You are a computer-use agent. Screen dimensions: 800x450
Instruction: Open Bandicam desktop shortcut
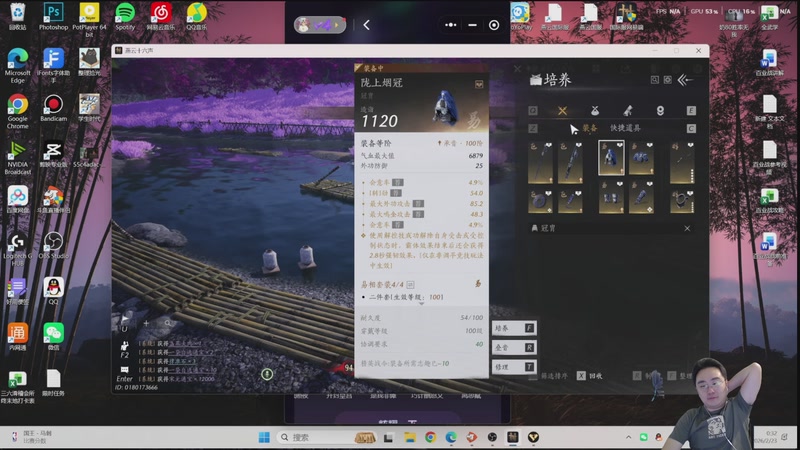click(53, 108)
